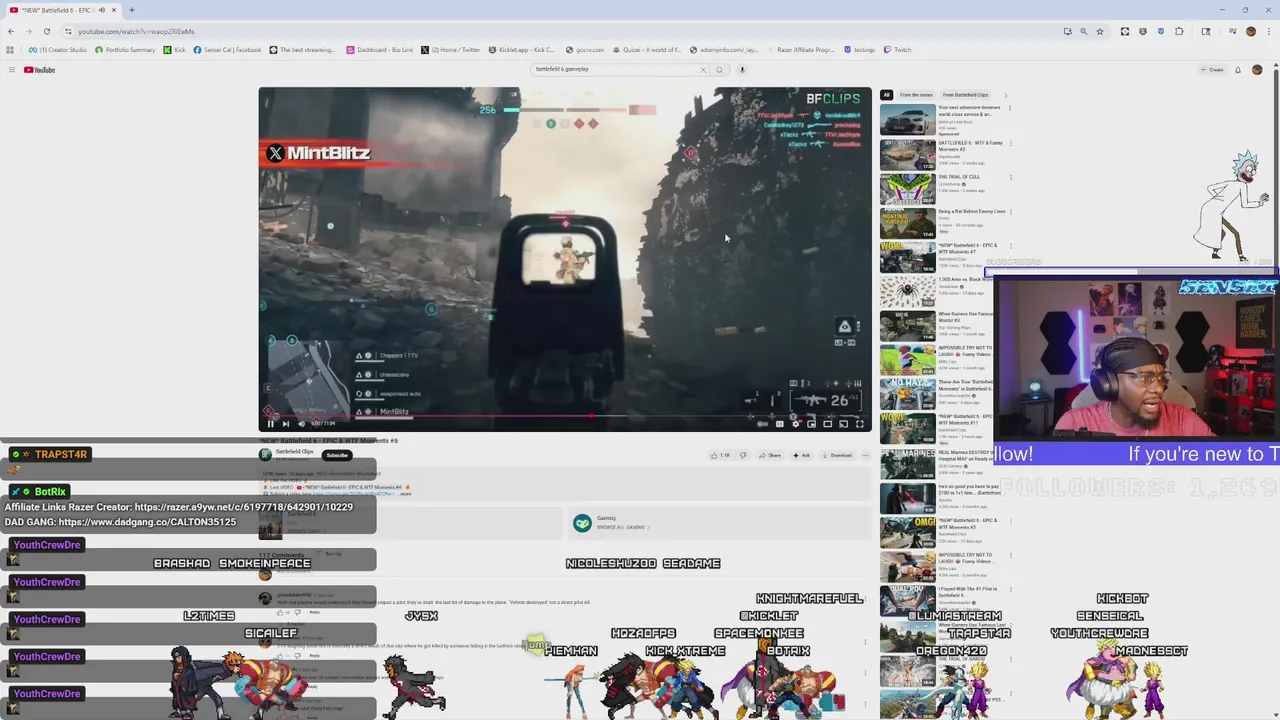Open Razer Affiliate Program bookmark
This screenshot has width=1280, height=720.
pyautogui.click(x=800, y=50)
